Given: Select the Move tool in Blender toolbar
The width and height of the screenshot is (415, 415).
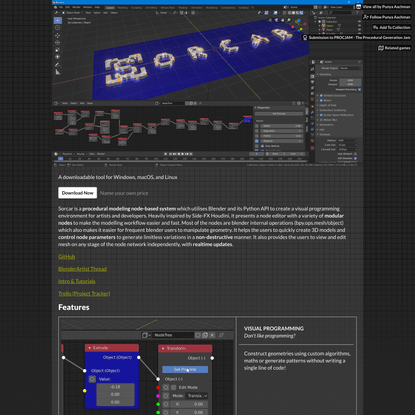Looking at the screenshot, I should point(58,35).
